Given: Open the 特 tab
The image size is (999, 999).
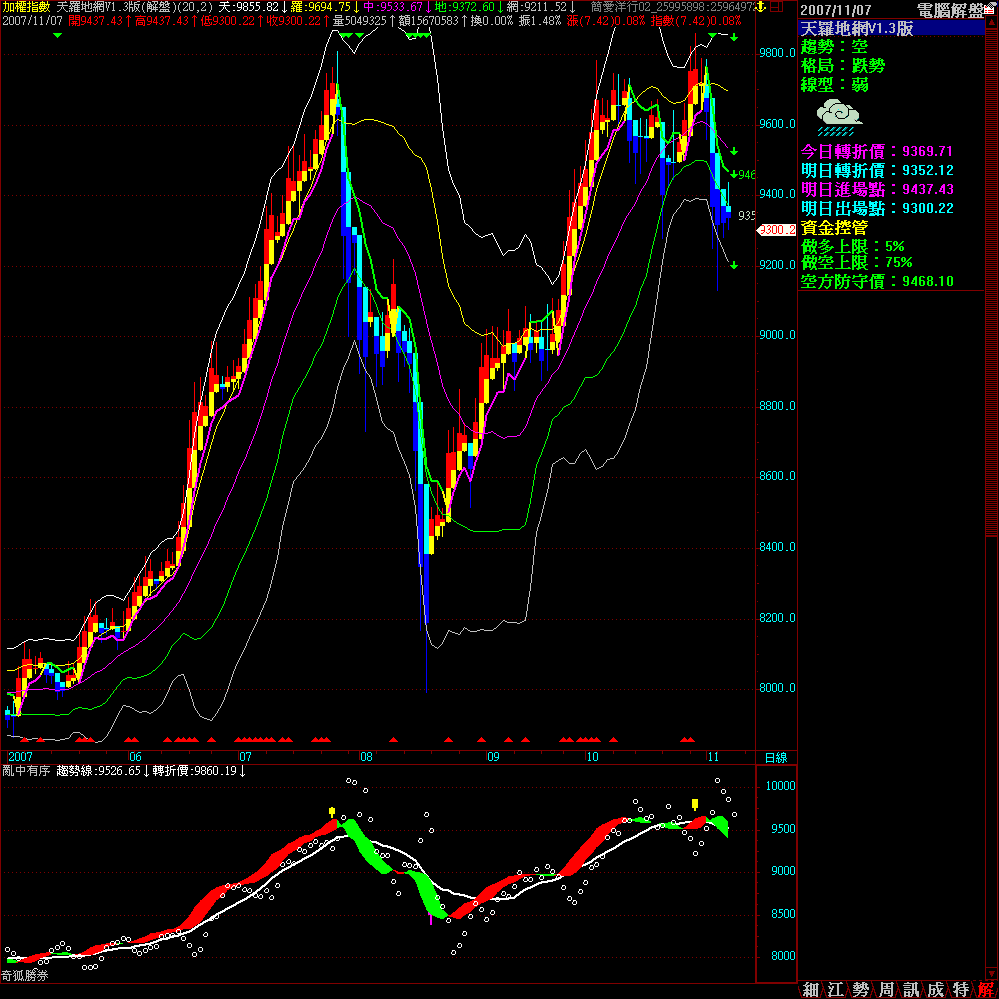Looking at the screenshot, I should (960, 989).
